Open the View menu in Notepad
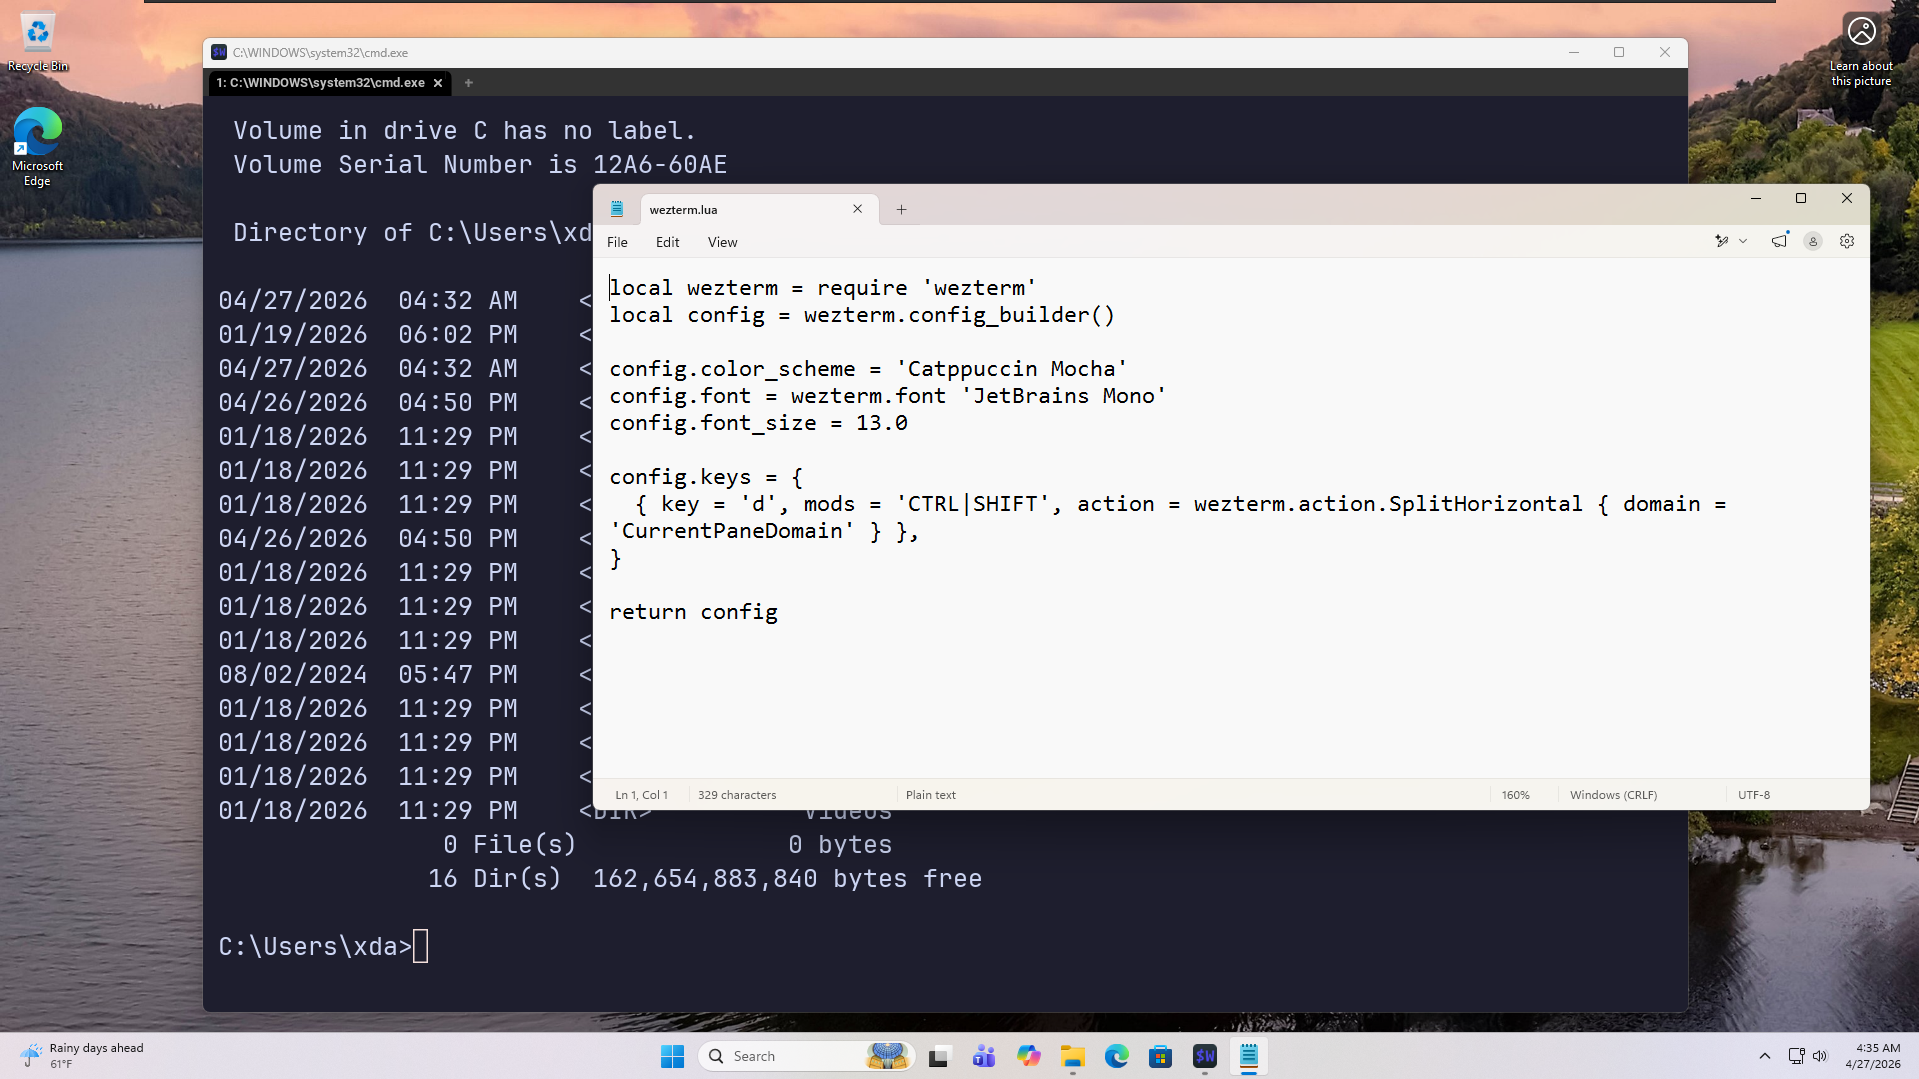 tap(722, 242)
